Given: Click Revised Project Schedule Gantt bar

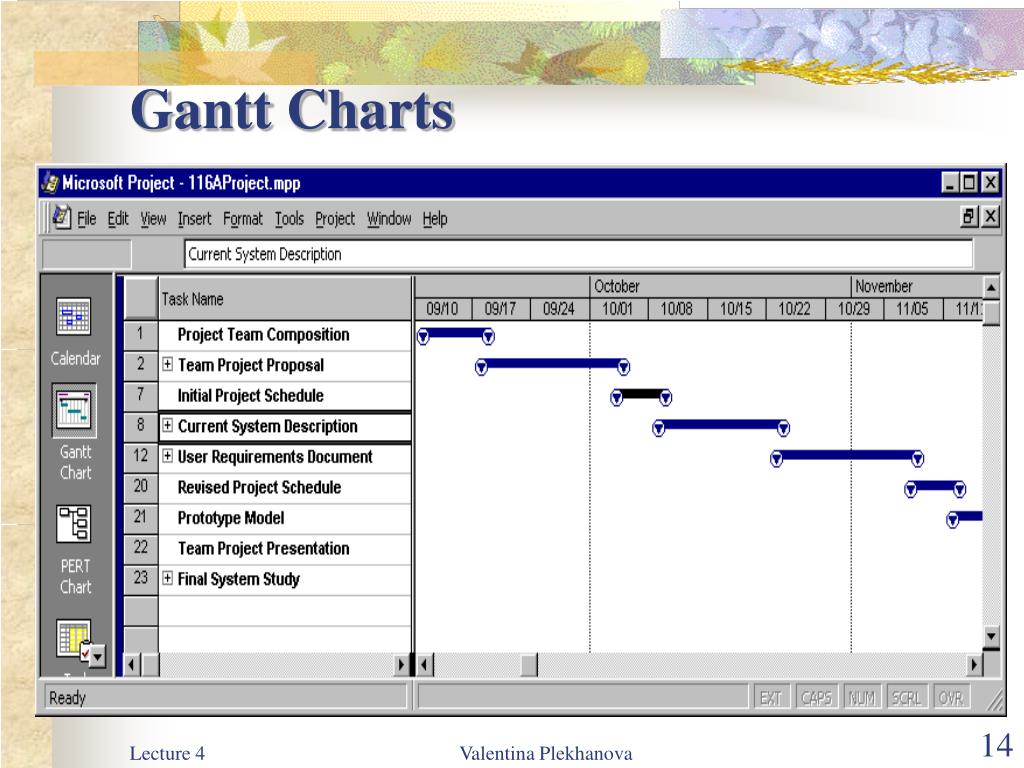Looking at the screenshot, I should coord(935,486).
